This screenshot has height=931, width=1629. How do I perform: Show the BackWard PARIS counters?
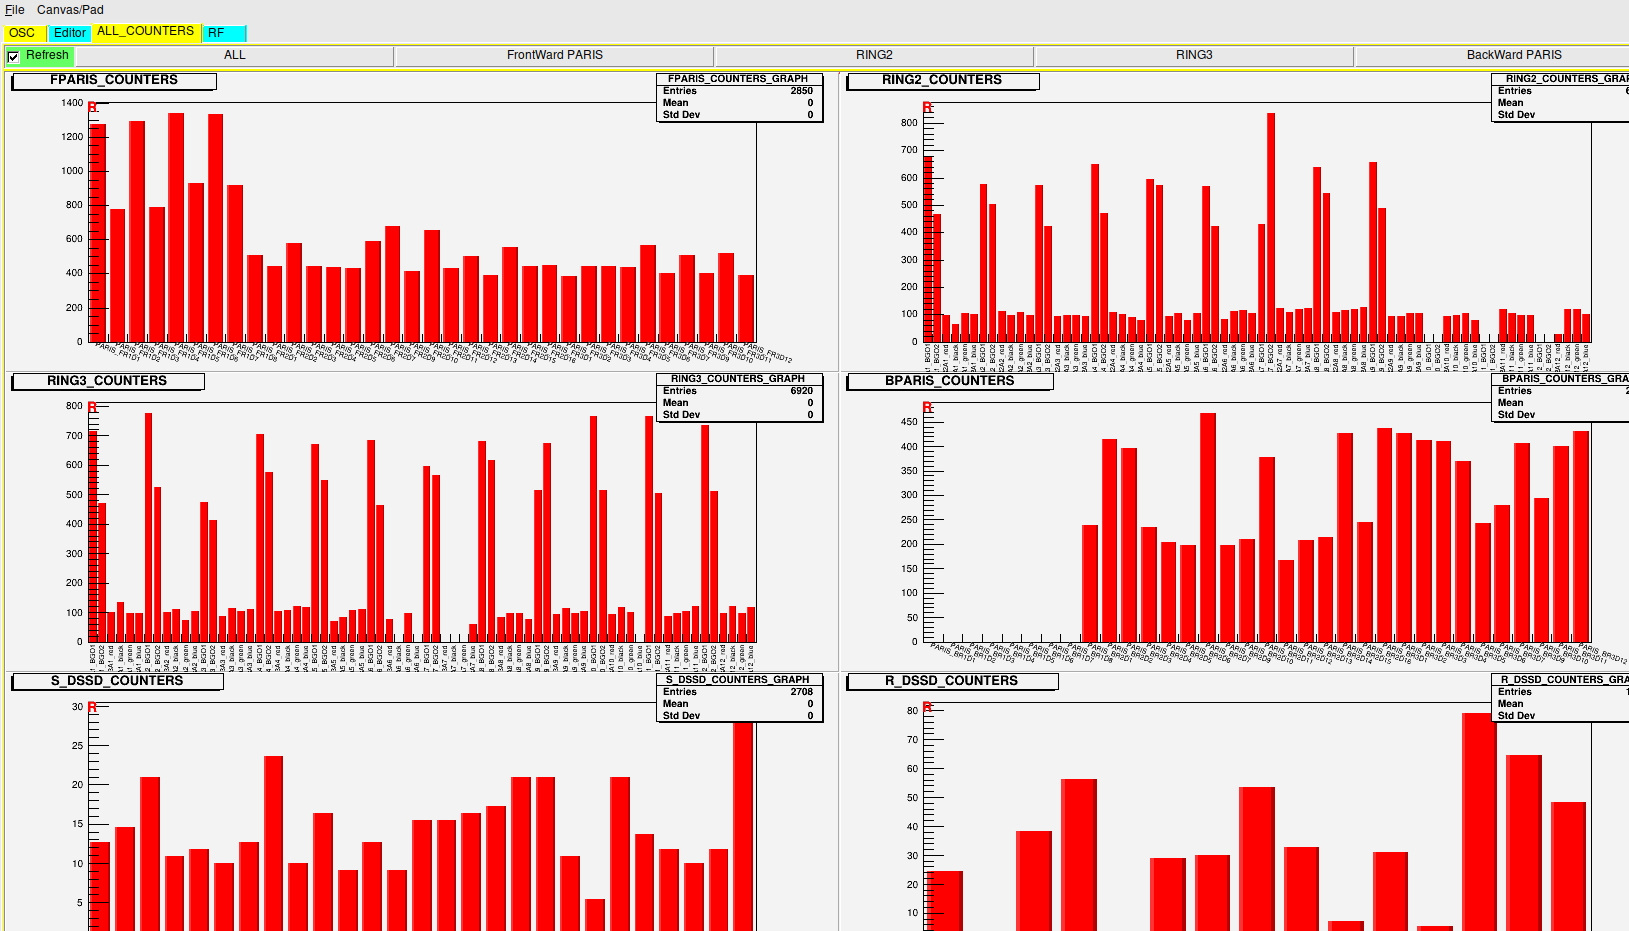click(1513, 56)
